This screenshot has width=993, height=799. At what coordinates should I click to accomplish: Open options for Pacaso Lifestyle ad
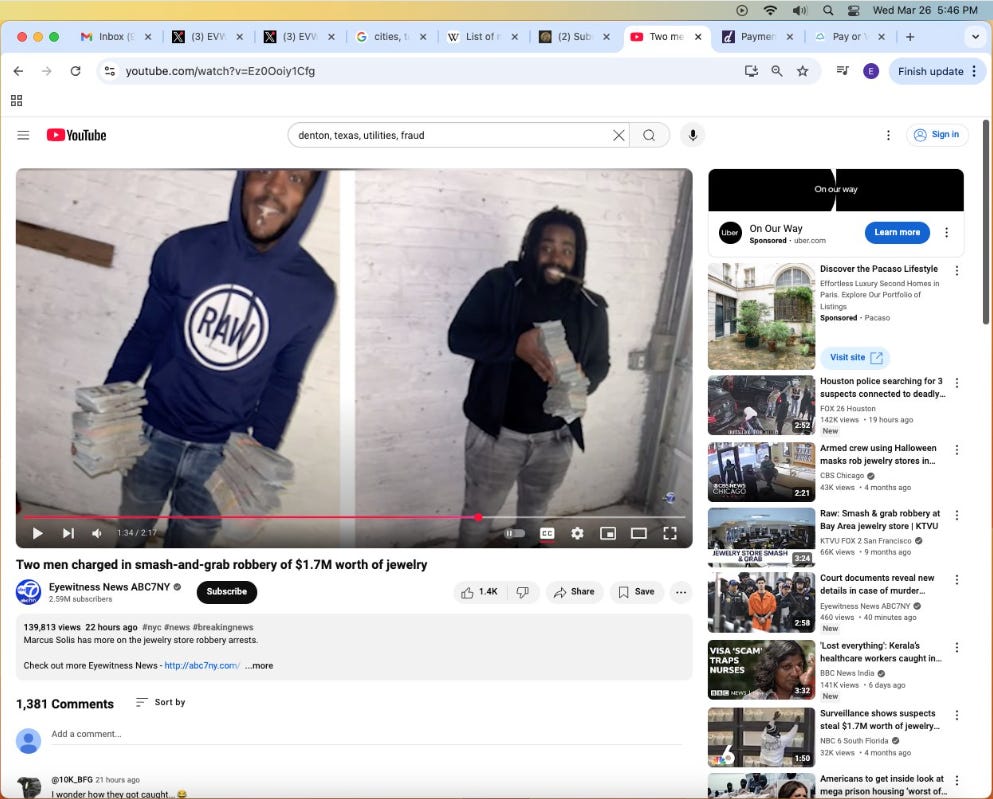pos(957,271)
